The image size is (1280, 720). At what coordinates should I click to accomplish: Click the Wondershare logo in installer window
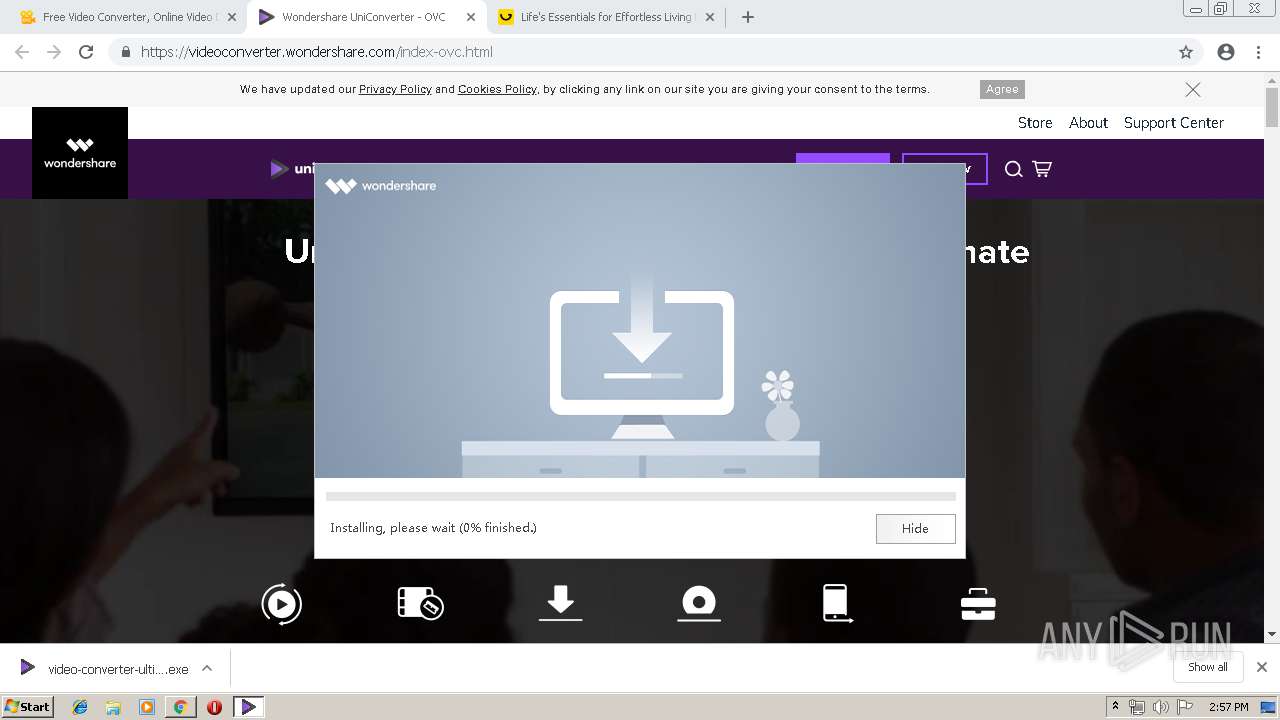[x=381, y=186]
